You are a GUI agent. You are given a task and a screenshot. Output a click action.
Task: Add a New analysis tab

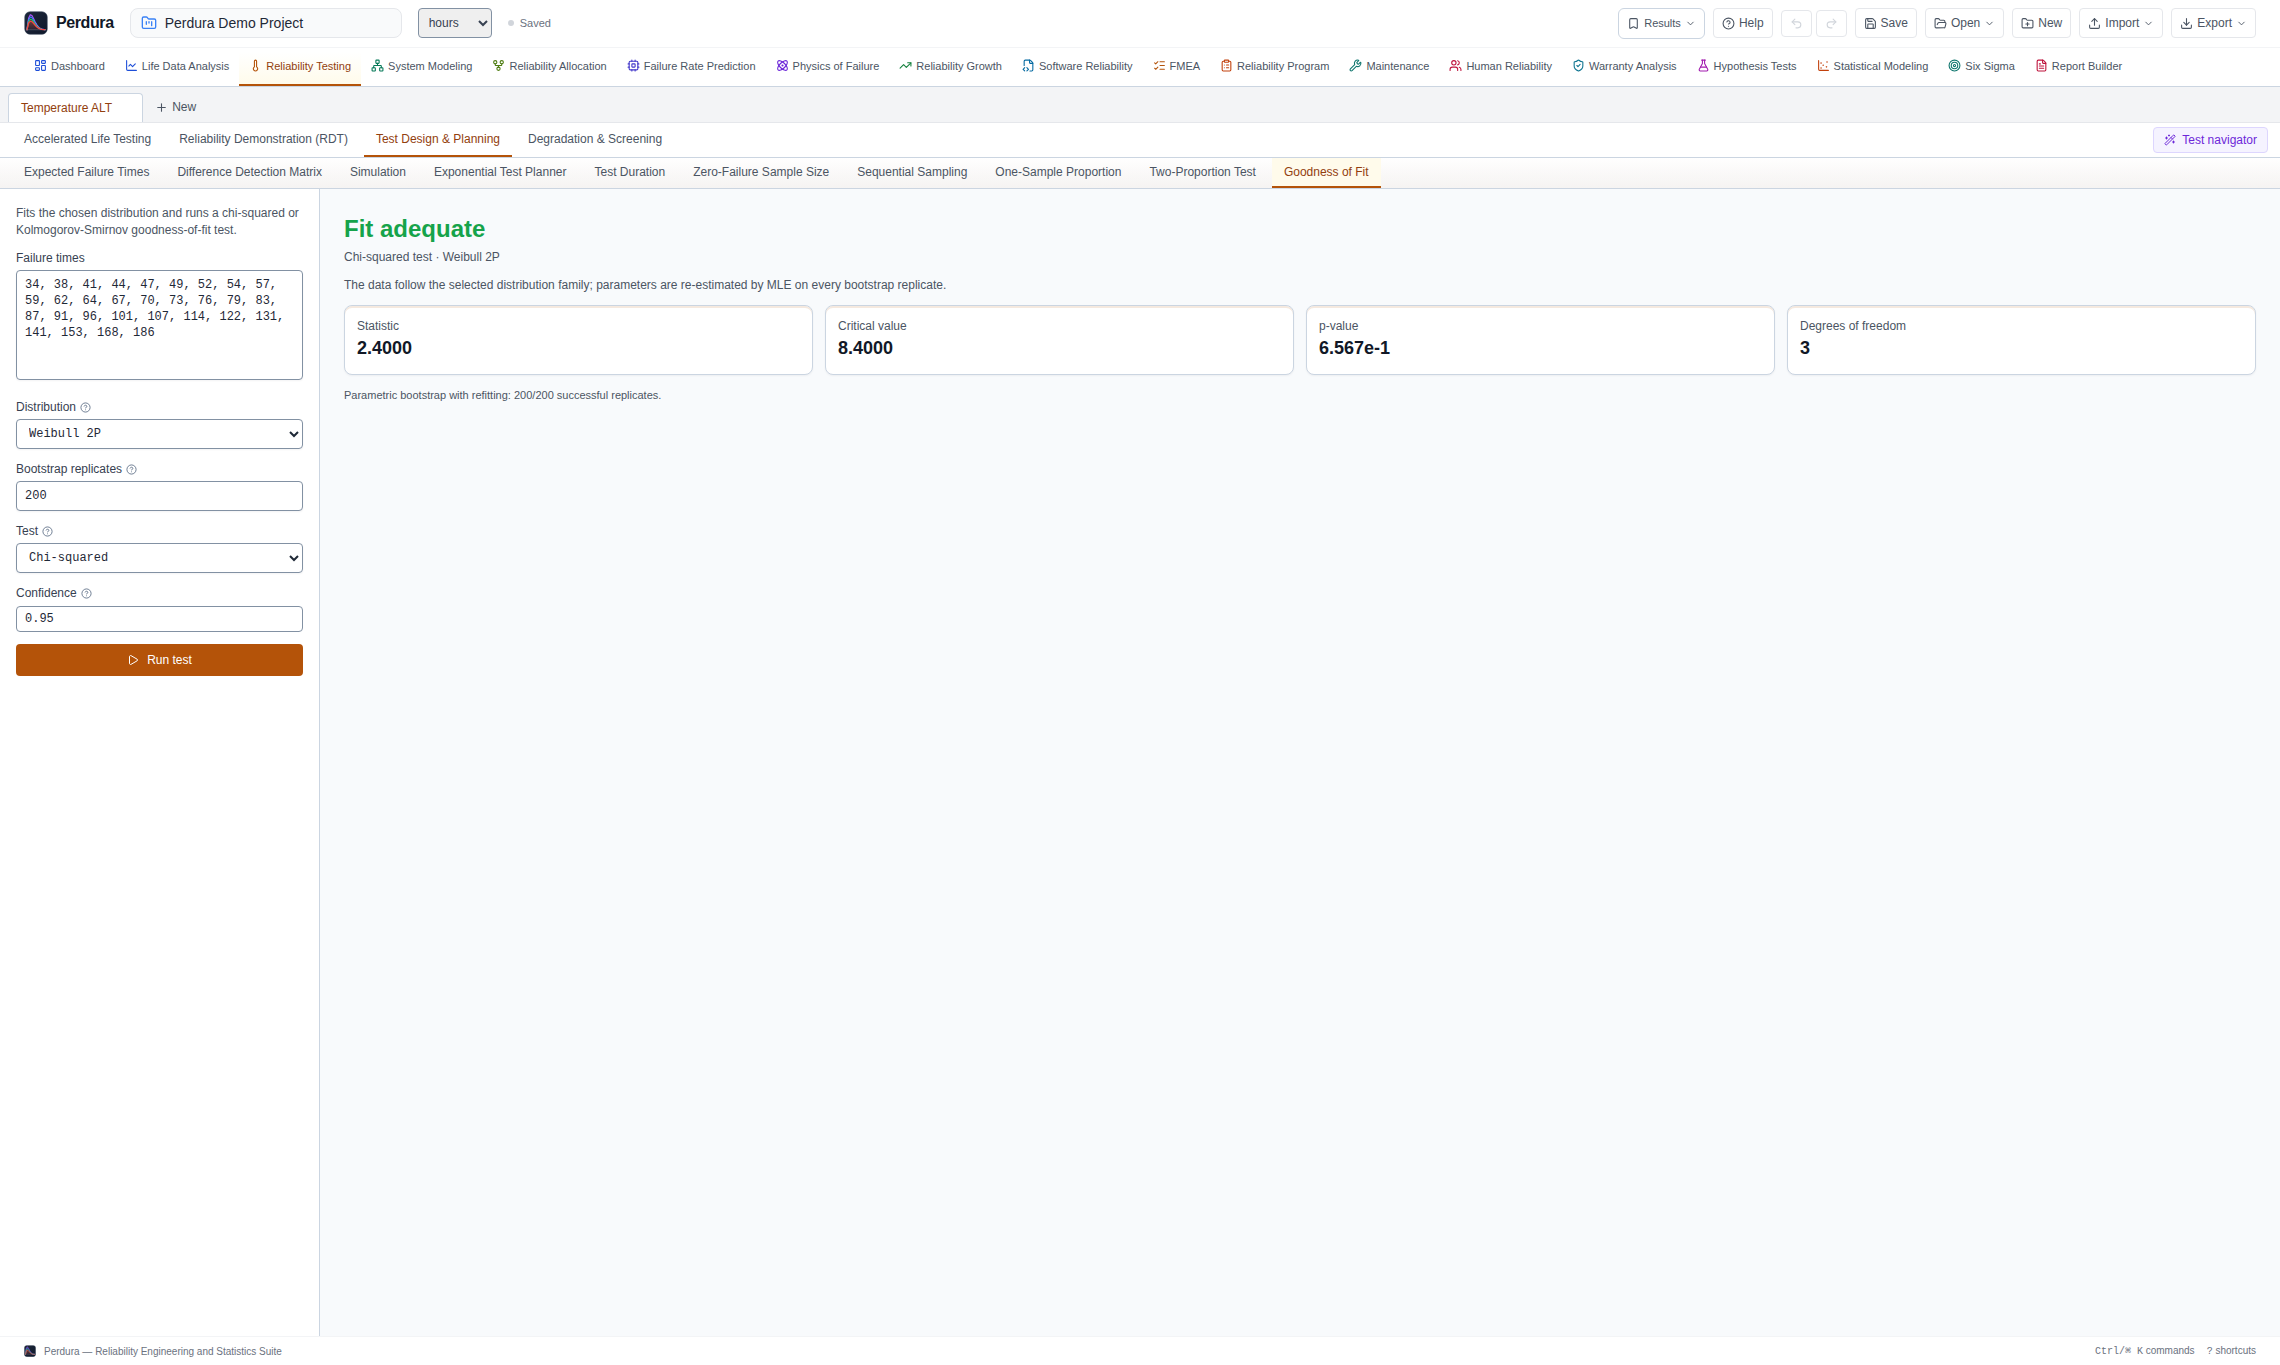coord(176,107)
